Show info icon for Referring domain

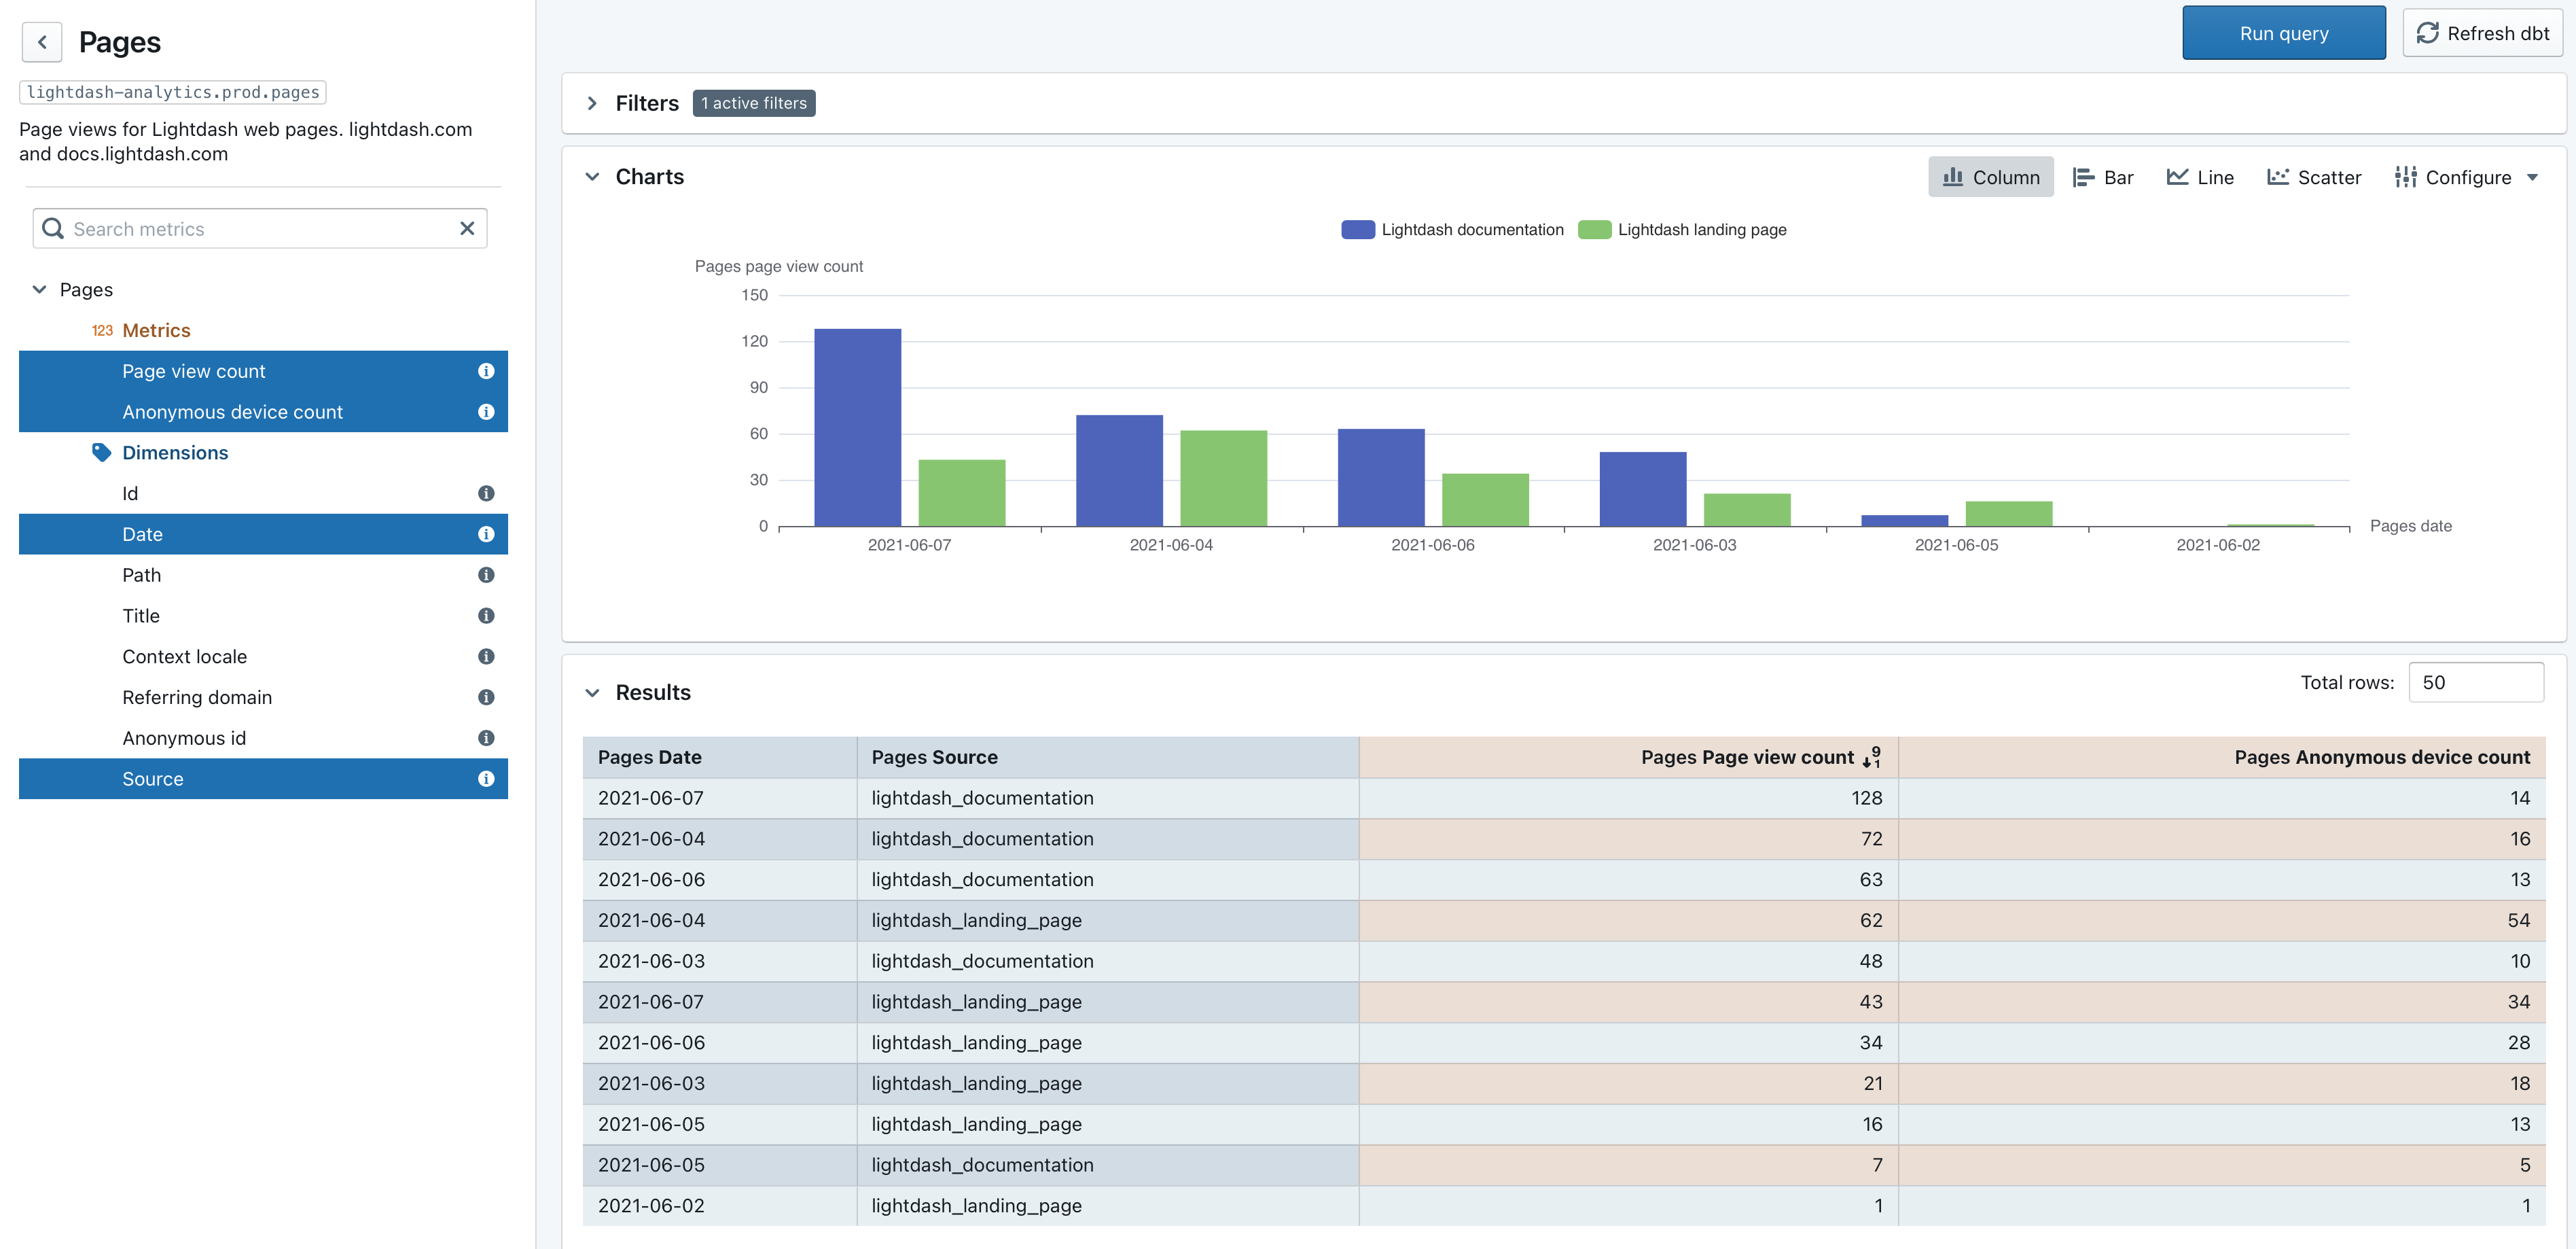point(486,697)
